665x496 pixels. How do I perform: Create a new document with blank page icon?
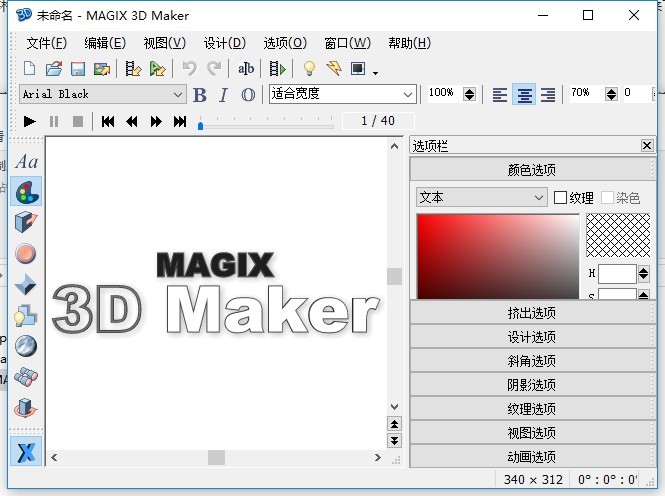coord(30,68)
